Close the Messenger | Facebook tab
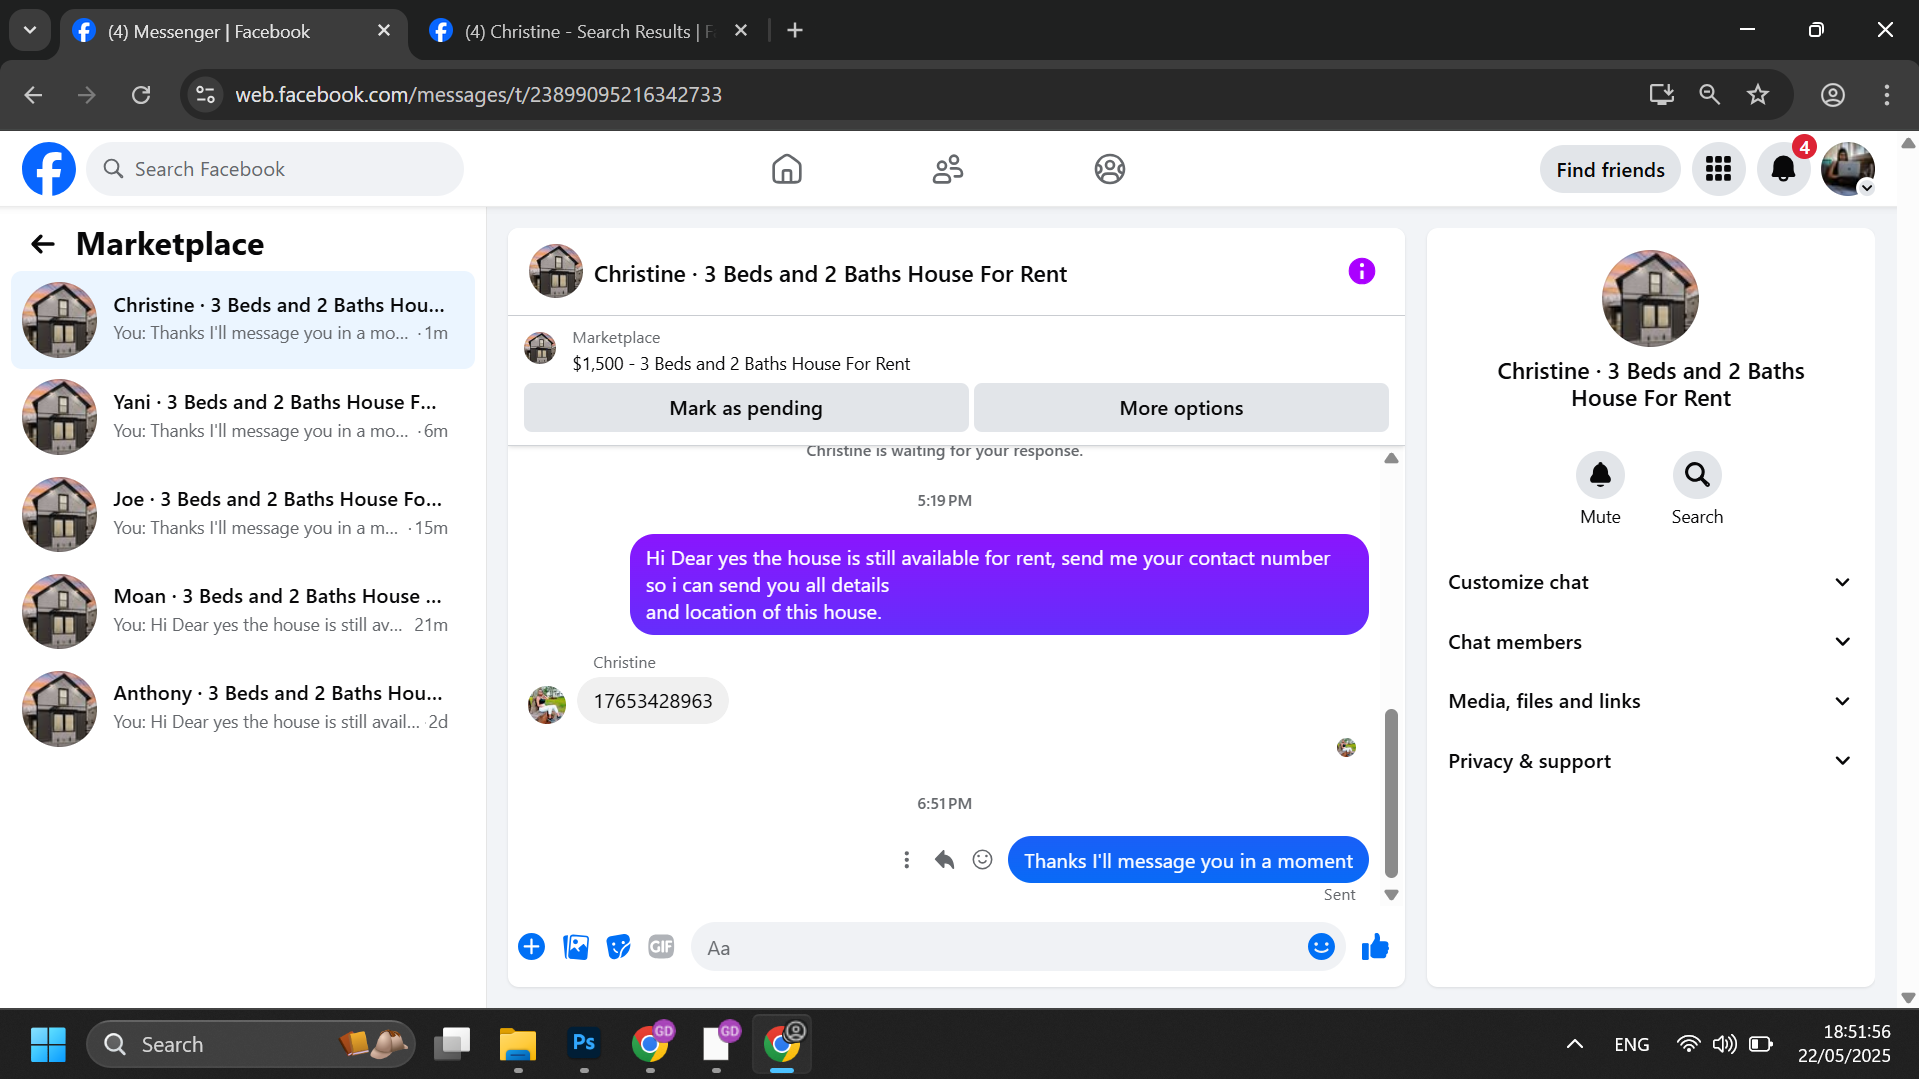 (x=384, y=31)
